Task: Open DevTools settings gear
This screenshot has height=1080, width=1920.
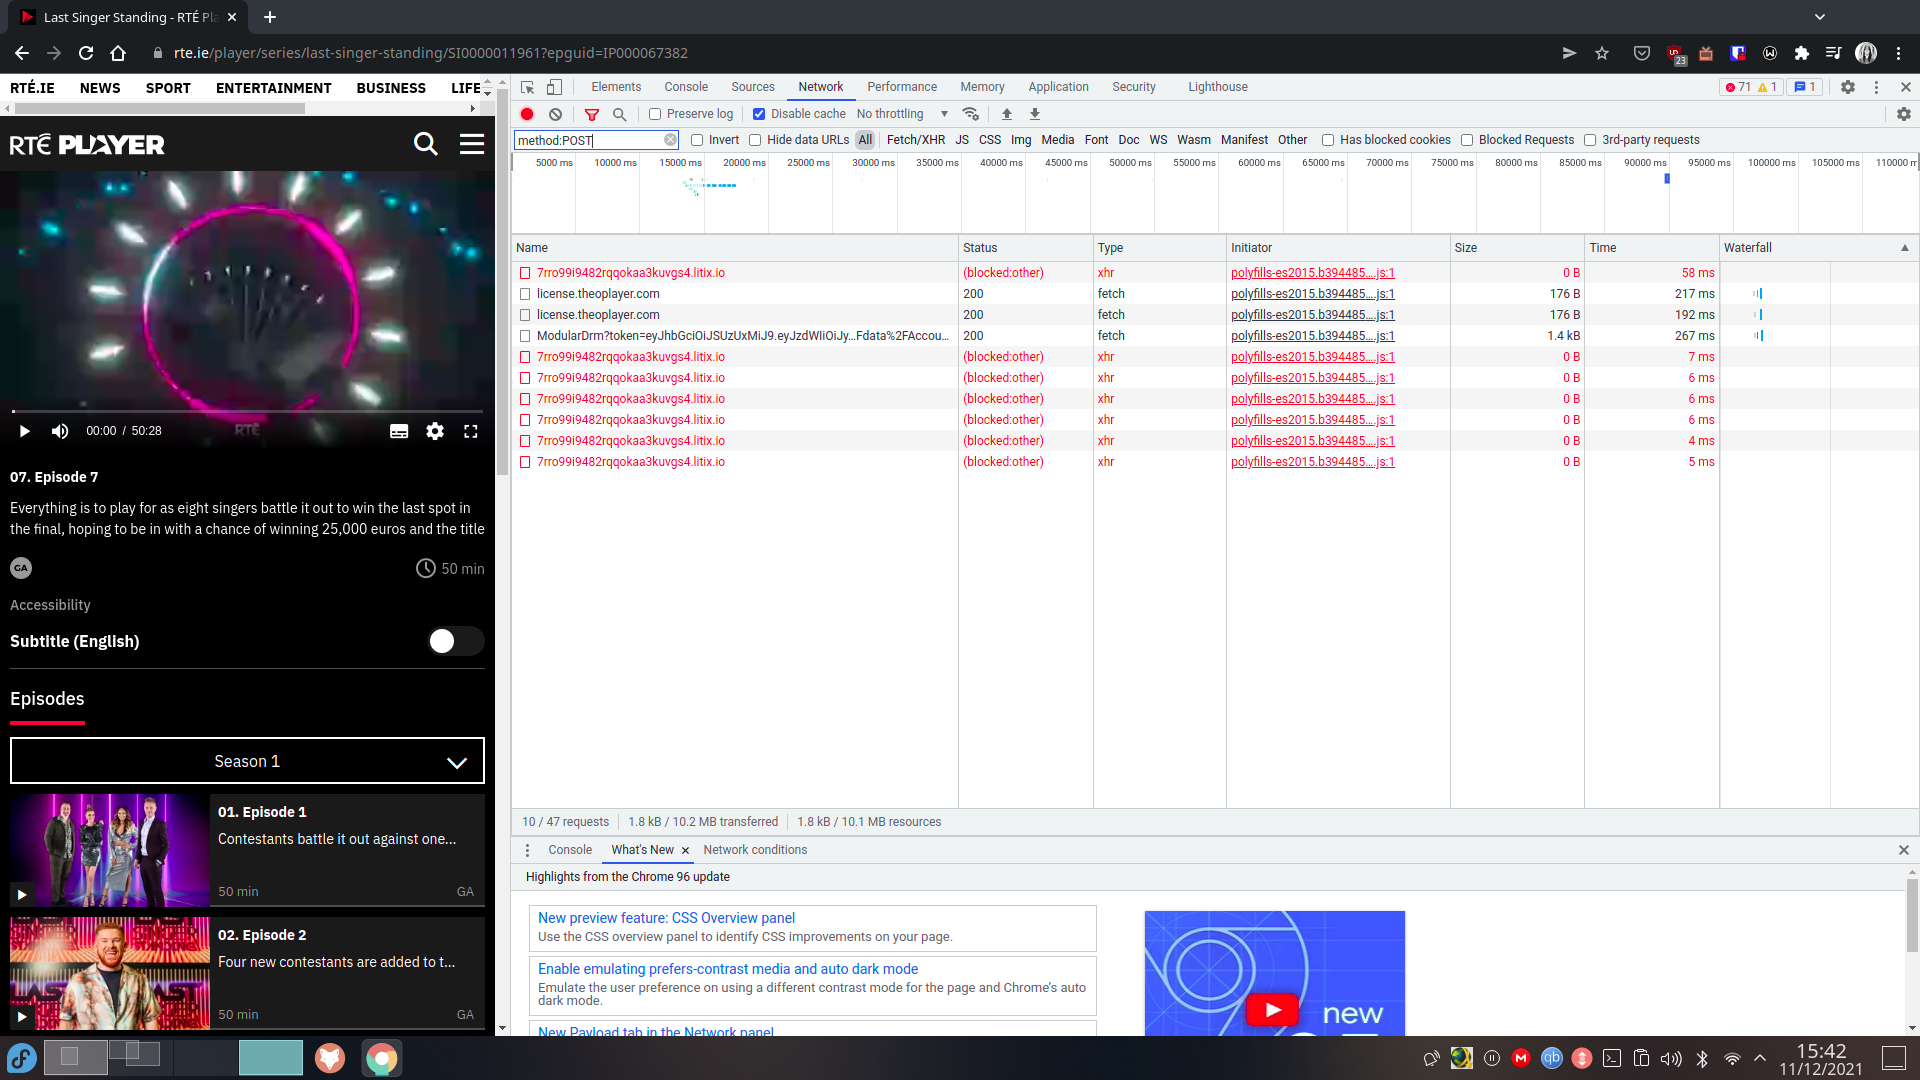Action: pos(1848,87)
